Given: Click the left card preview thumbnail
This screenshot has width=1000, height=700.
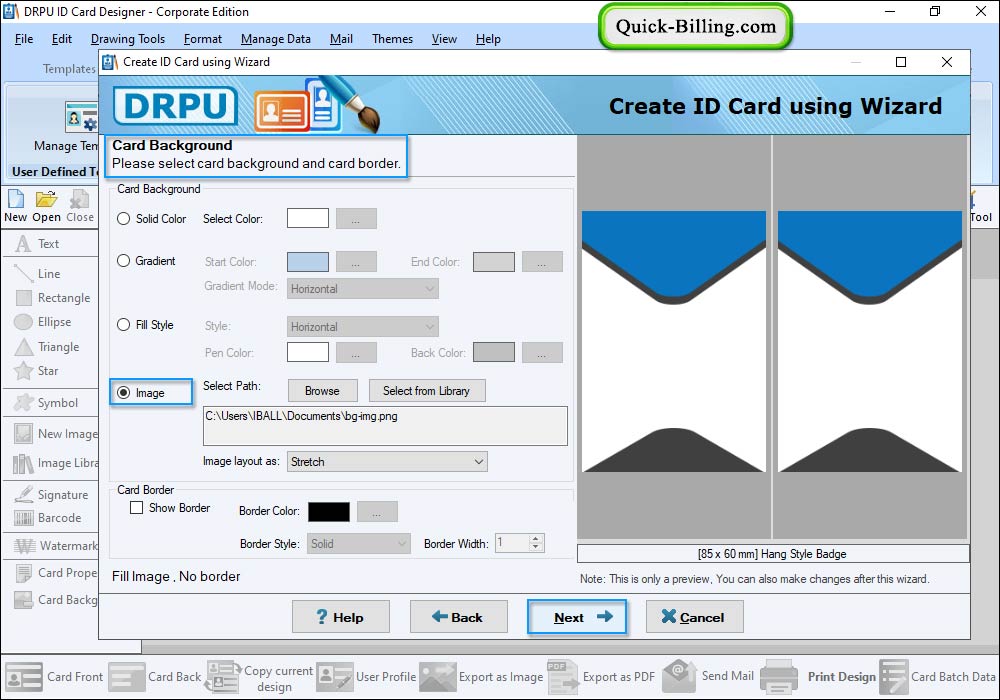Looking at the screenshot, I should pyautogui.click(x=674, y=342).
